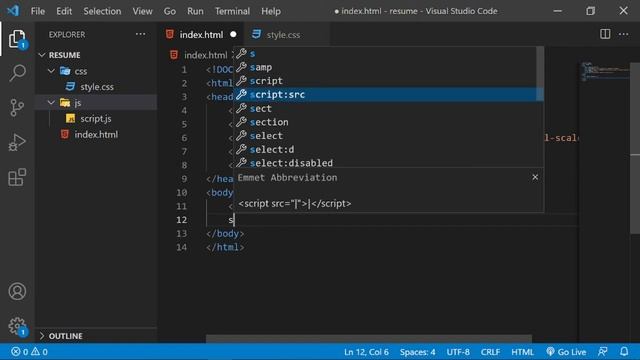Open the Source Control view
This screenshot has height=360, width=640.
coord(17,108)
